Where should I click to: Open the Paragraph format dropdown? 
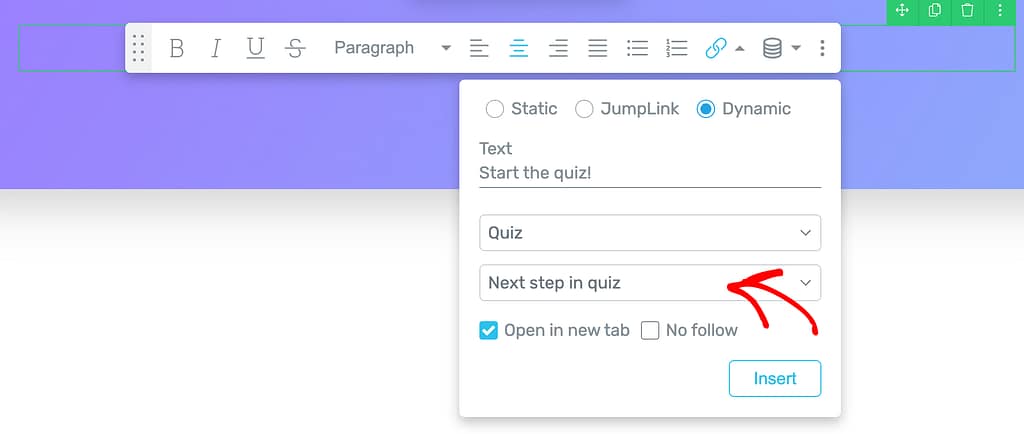pos(391,48)
